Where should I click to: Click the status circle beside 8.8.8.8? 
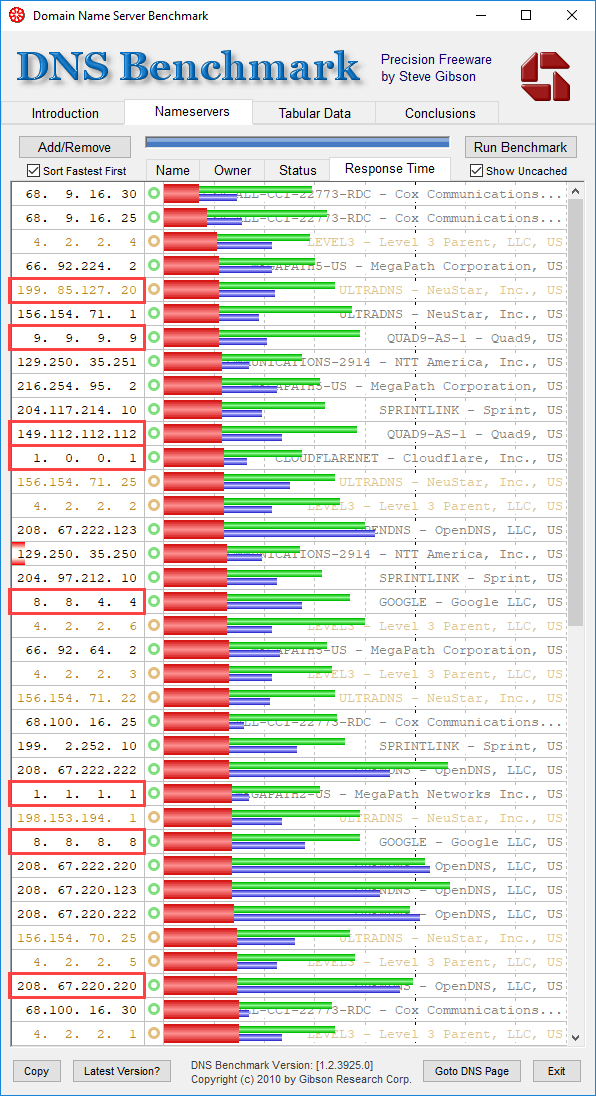coord(154,842)
